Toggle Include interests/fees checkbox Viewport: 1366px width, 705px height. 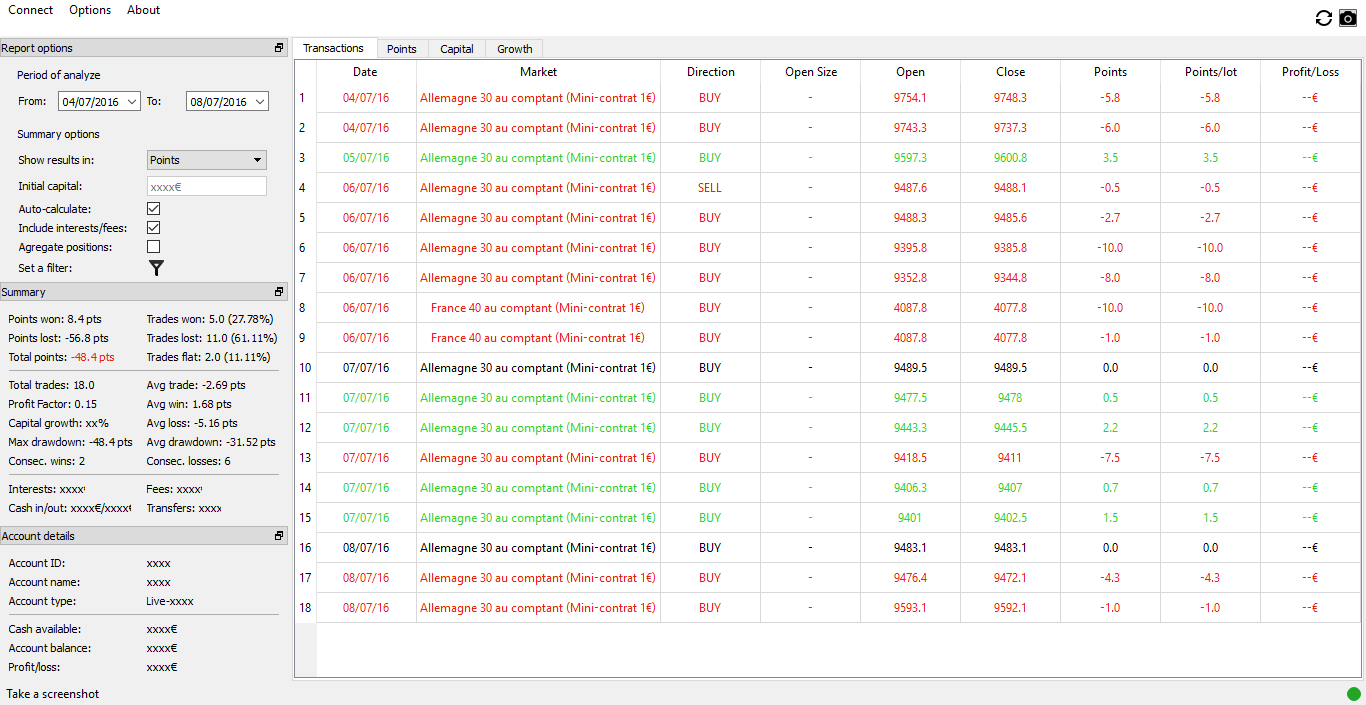(x=154, y=228)
